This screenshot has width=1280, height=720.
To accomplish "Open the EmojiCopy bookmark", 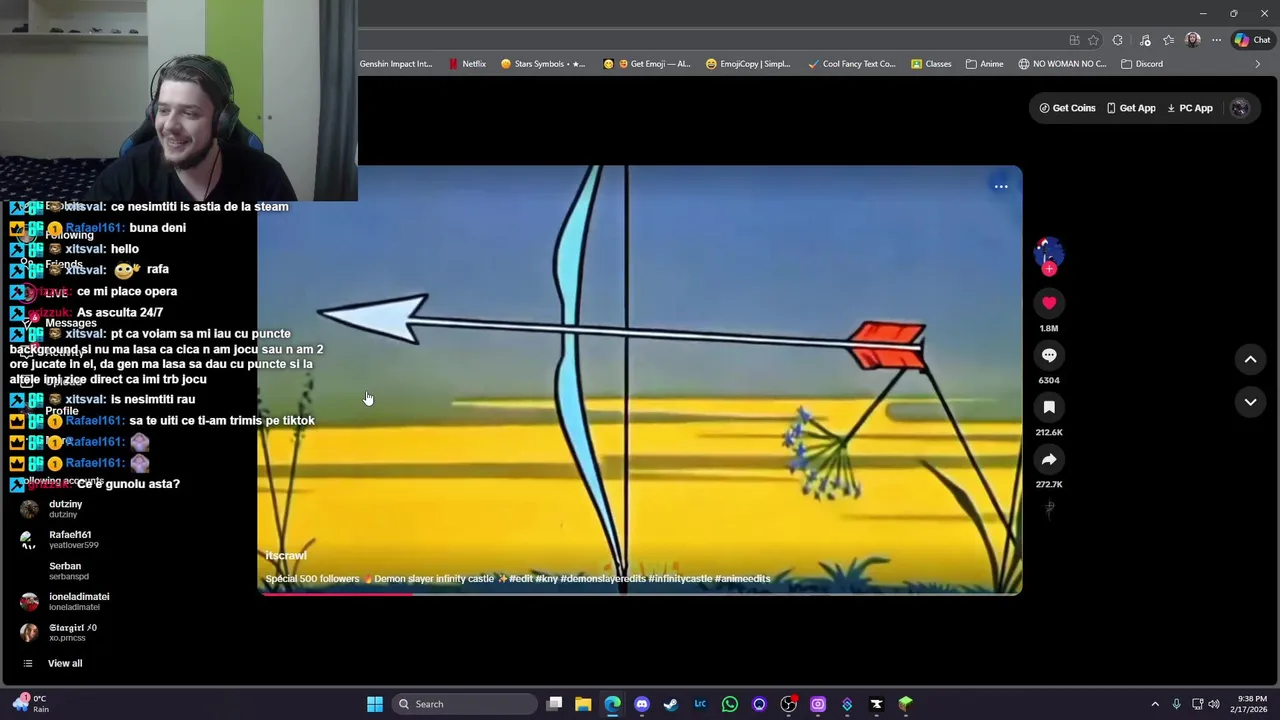I will (x=748, y=64).
